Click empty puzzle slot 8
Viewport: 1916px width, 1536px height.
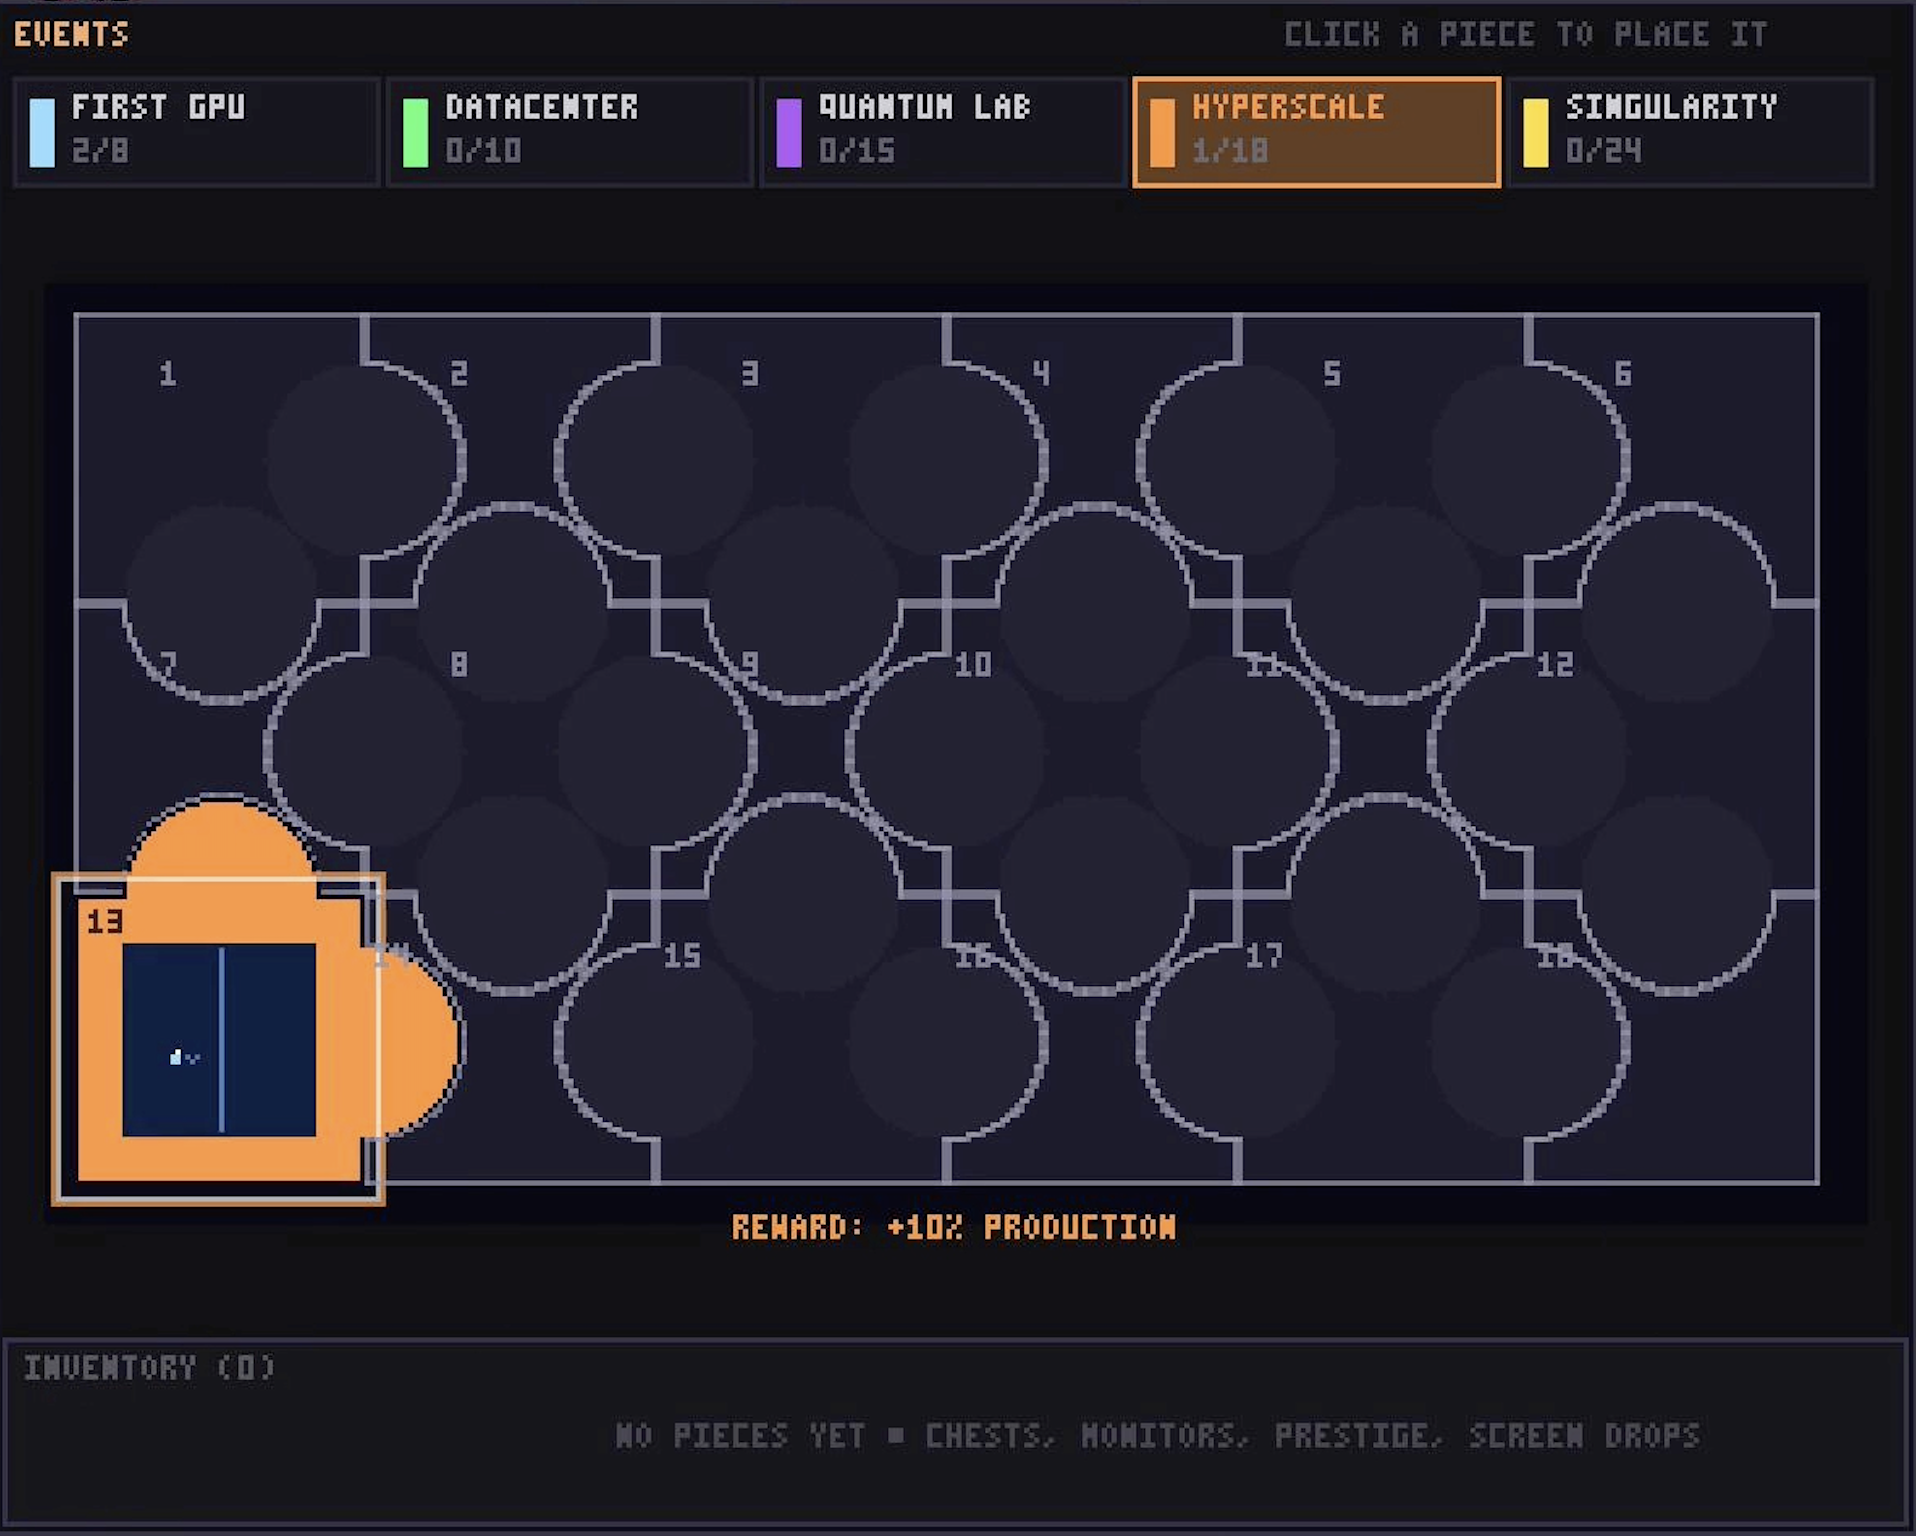510,750
